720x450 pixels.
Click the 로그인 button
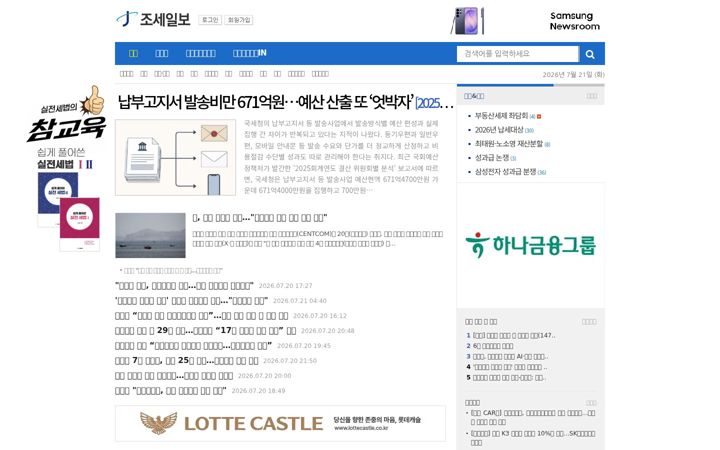pyautogui.click(x=210, y=20)
